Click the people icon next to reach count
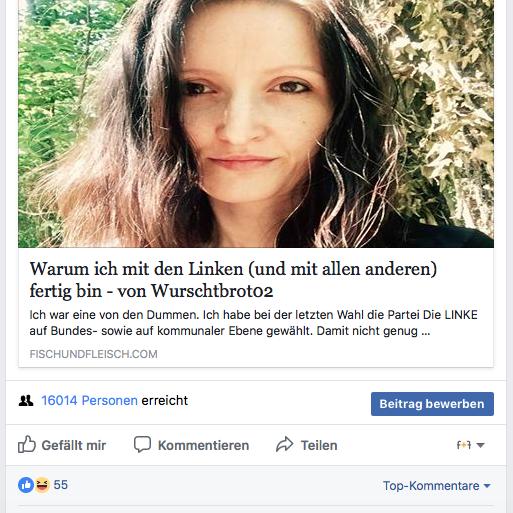The width and height of the screenshot is (513, 513). [26, 400]
